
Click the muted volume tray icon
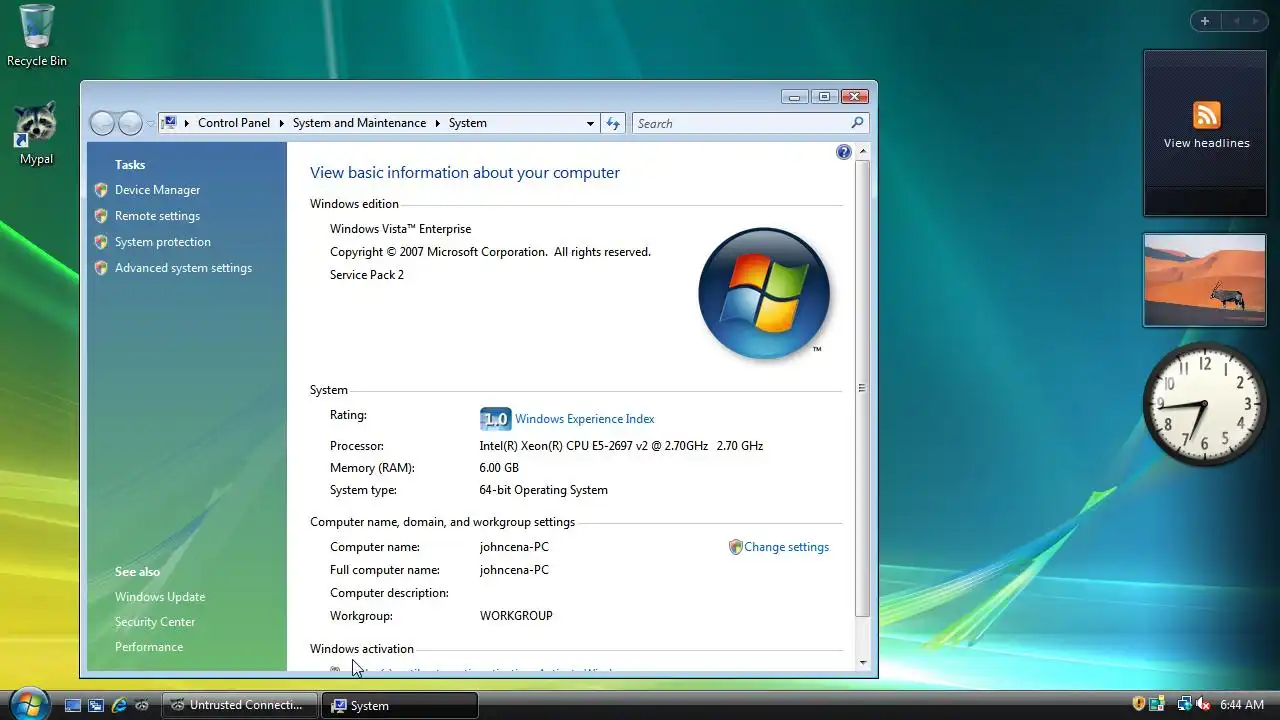pyautogui.click(x=1203, y=704)
